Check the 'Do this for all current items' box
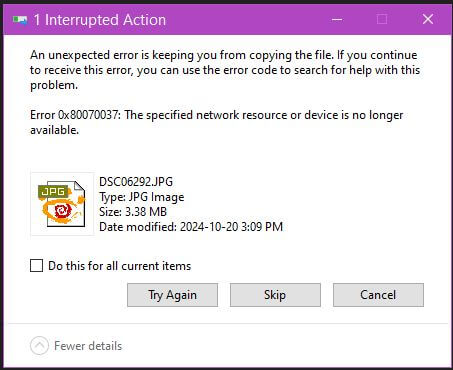This screenshot has width=453, height=370. tap(37, 266)
